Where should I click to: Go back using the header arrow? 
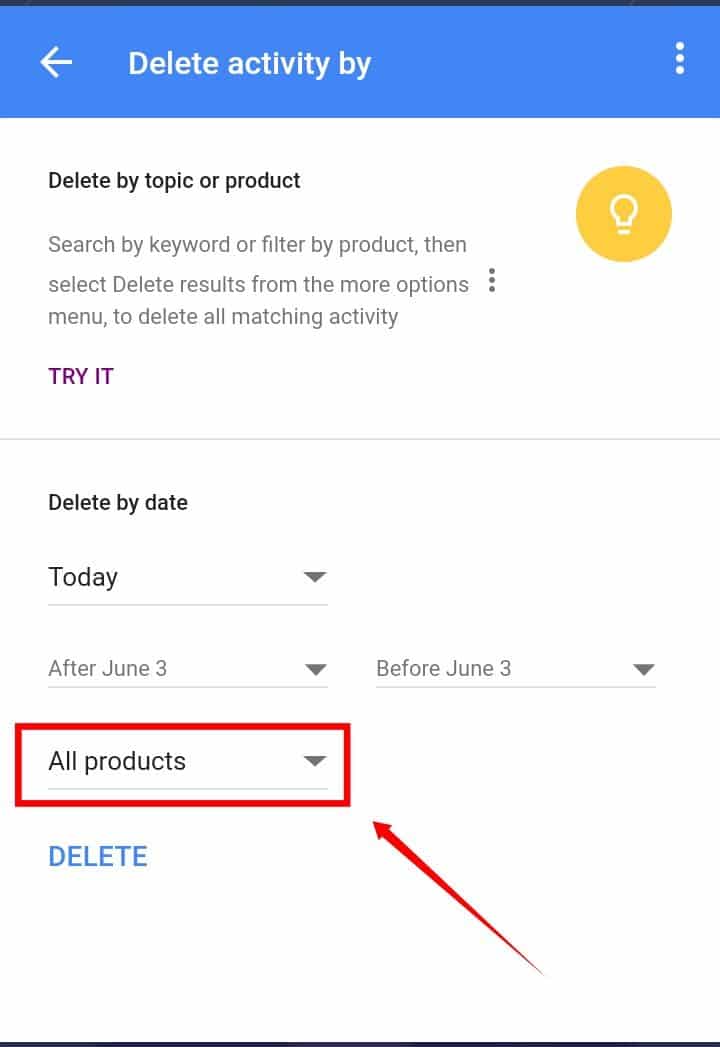pos(56,63)
